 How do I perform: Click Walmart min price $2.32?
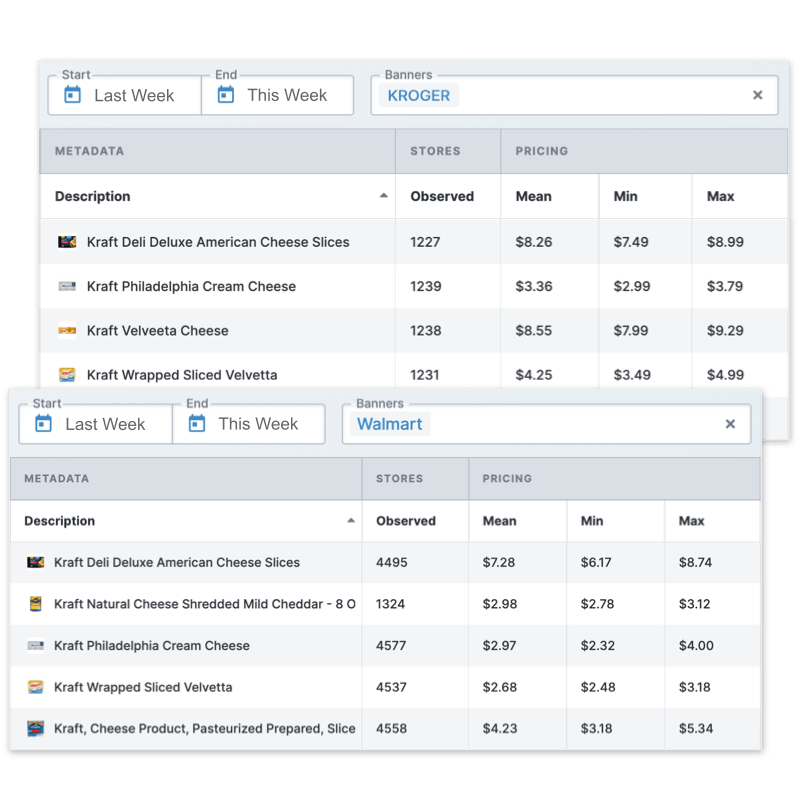tap(597, 646)
